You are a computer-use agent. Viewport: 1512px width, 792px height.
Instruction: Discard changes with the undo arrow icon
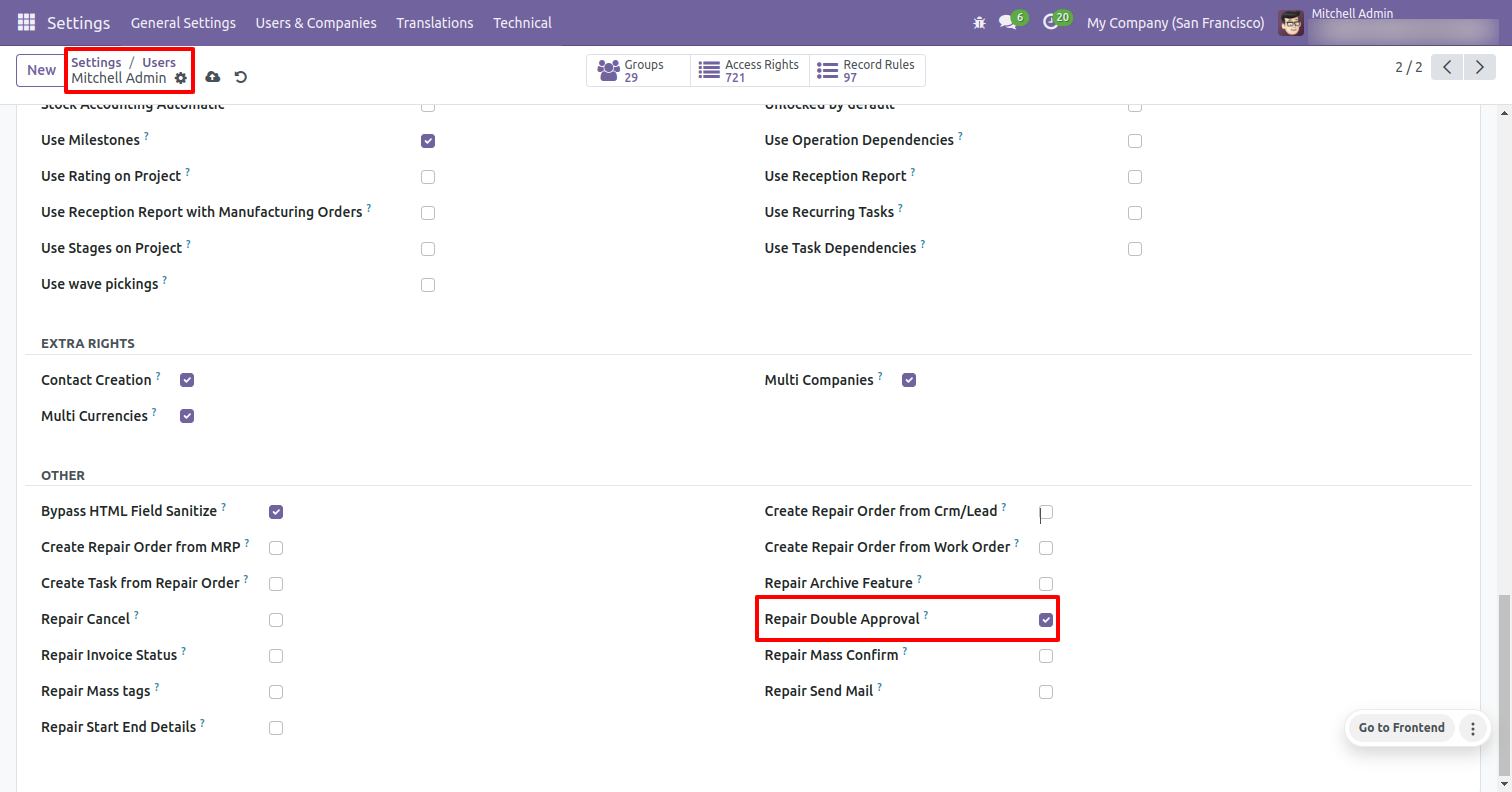(241, 77)
